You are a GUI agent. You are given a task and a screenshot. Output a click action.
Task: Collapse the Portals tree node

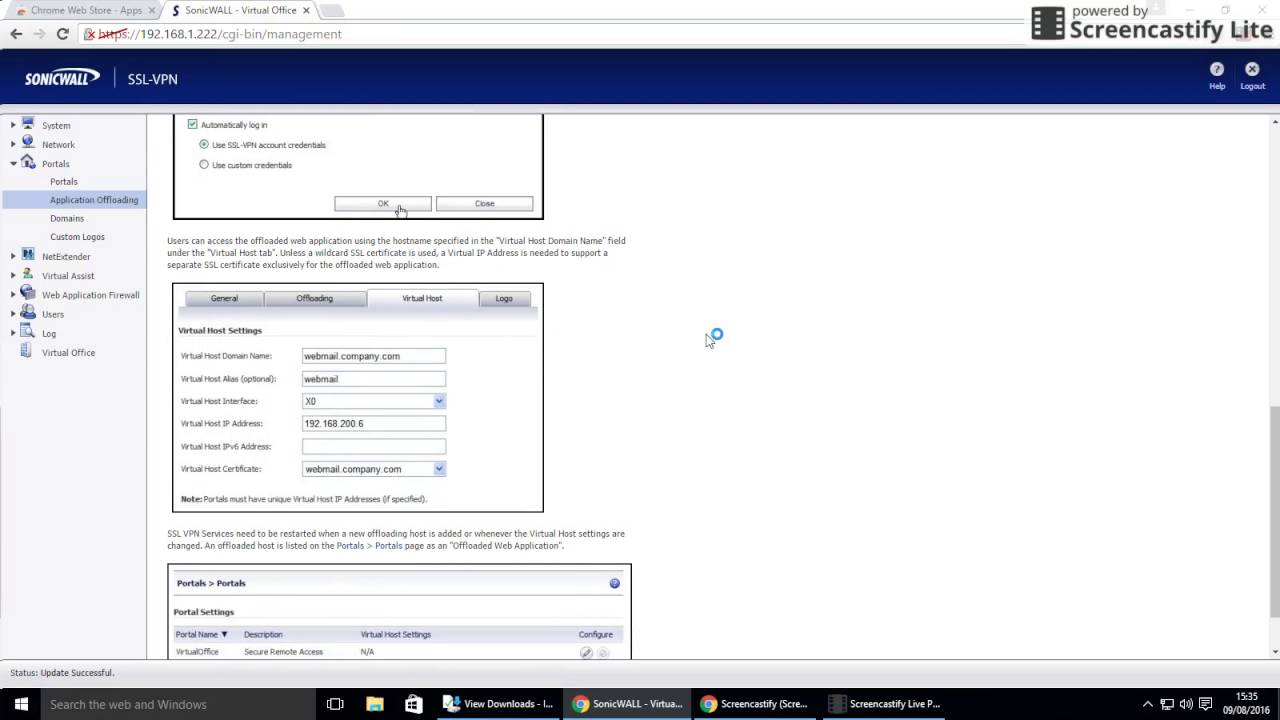click(13, 163)
